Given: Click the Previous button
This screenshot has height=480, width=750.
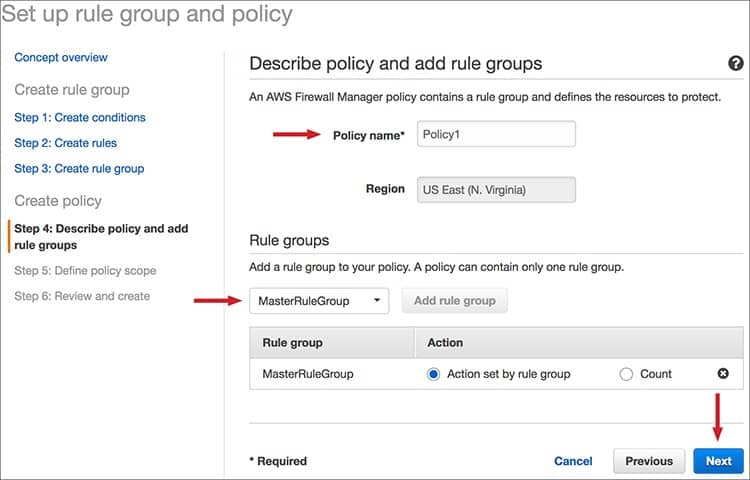Looking at the screenshot, I should point(649,461).
